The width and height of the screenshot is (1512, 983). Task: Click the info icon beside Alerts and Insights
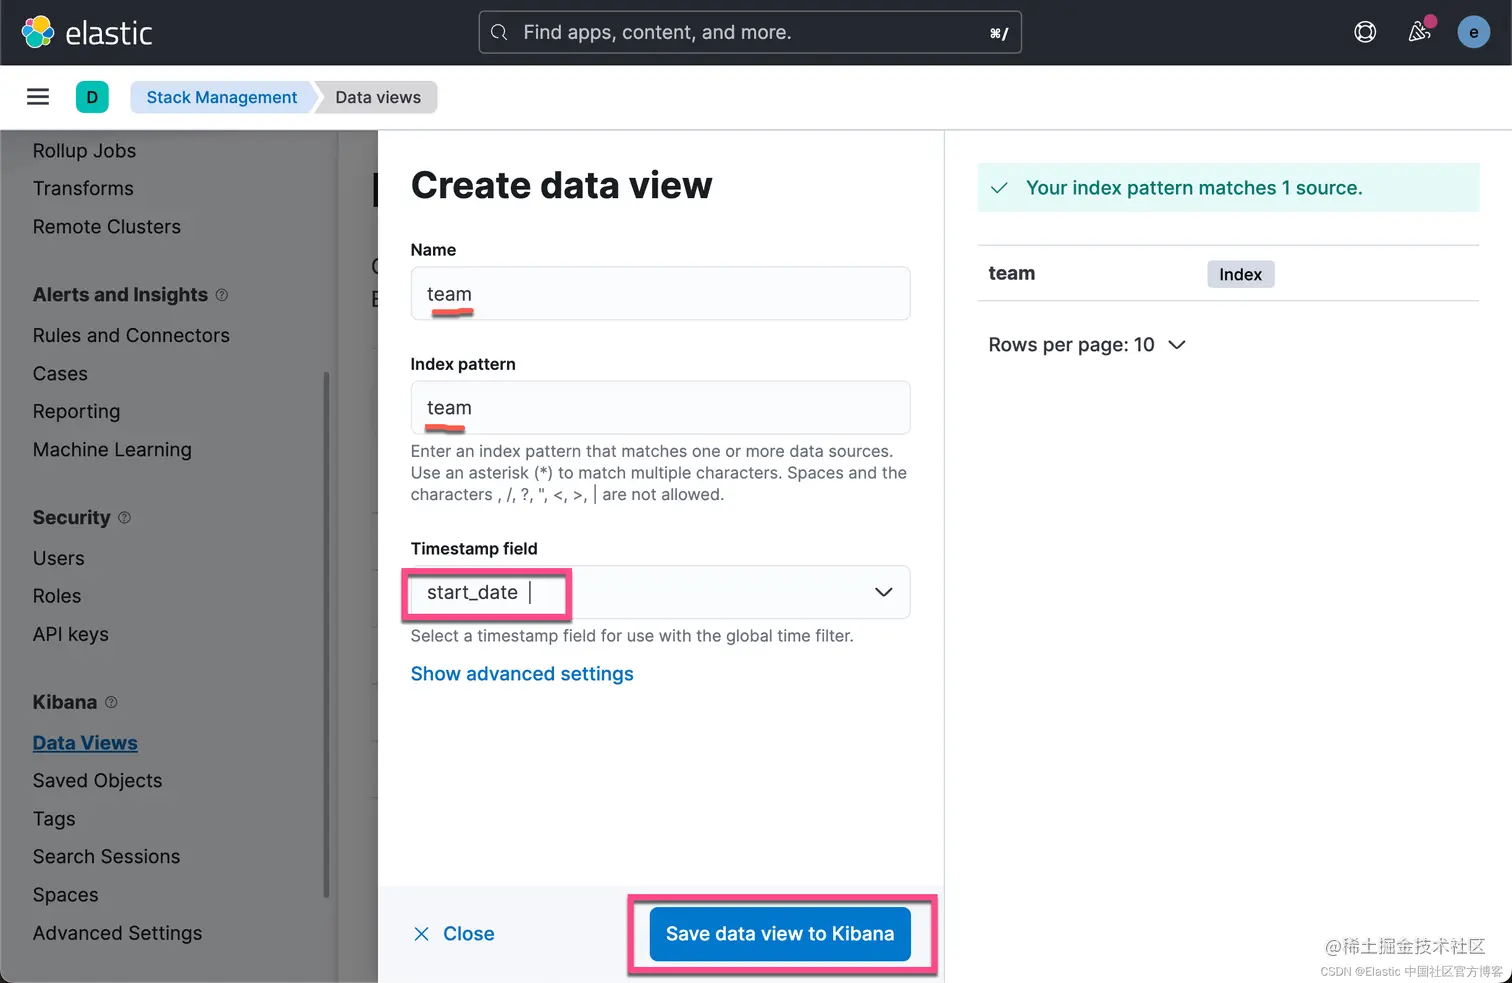[222, 295]
